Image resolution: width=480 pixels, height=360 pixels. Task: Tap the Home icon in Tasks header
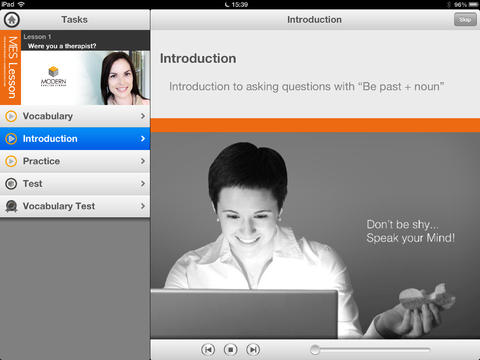(x=12, y=20)
